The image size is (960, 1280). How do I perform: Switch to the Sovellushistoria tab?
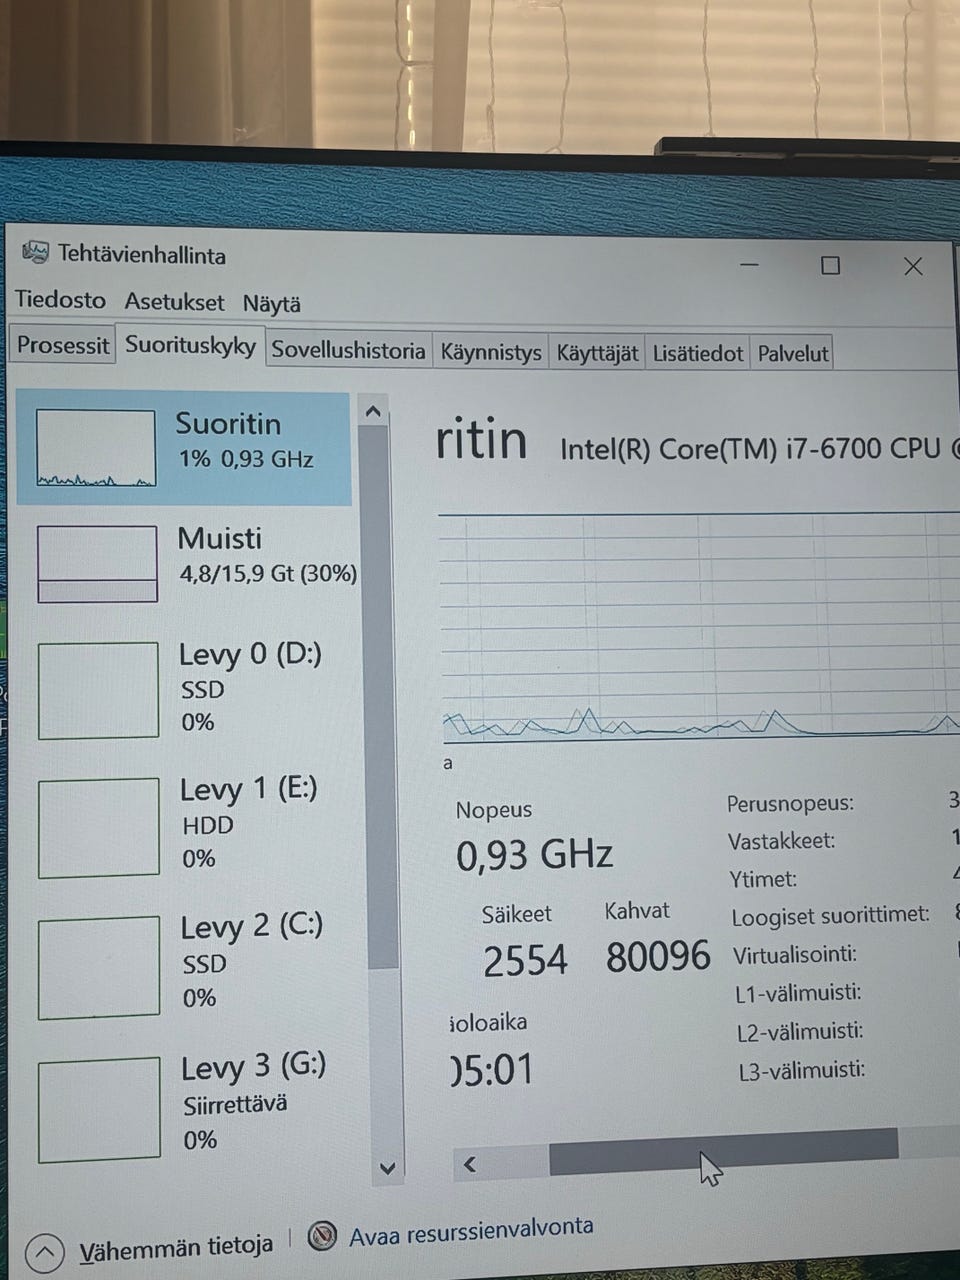349,351
